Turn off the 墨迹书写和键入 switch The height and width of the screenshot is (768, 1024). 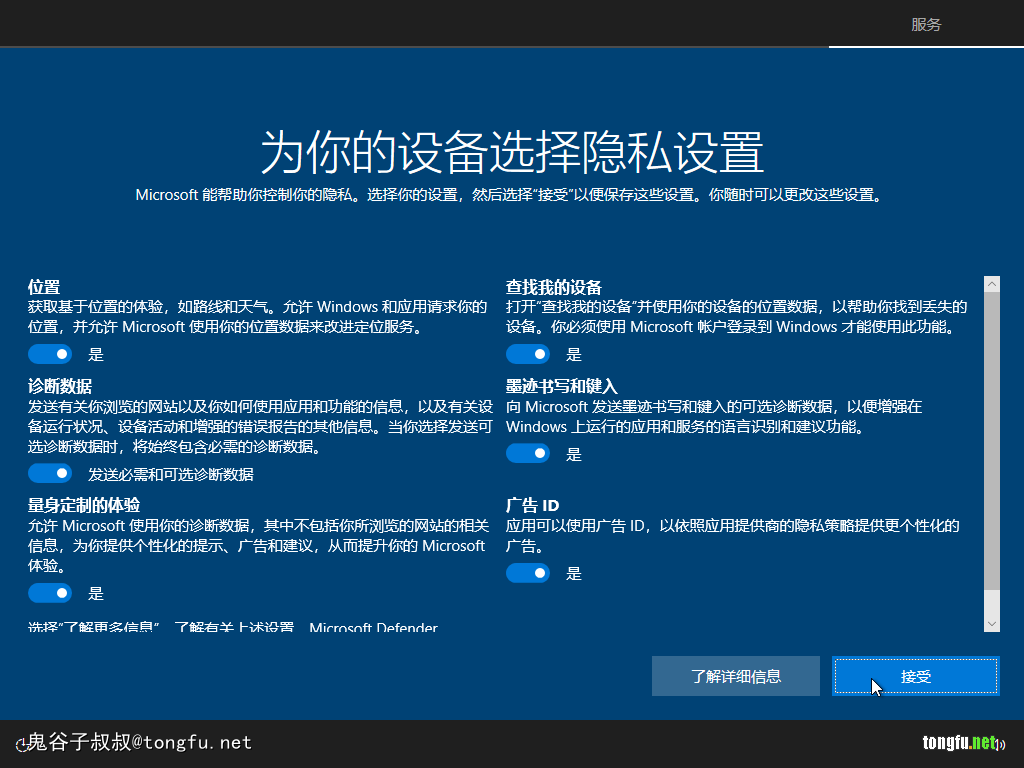click(528, 454)
